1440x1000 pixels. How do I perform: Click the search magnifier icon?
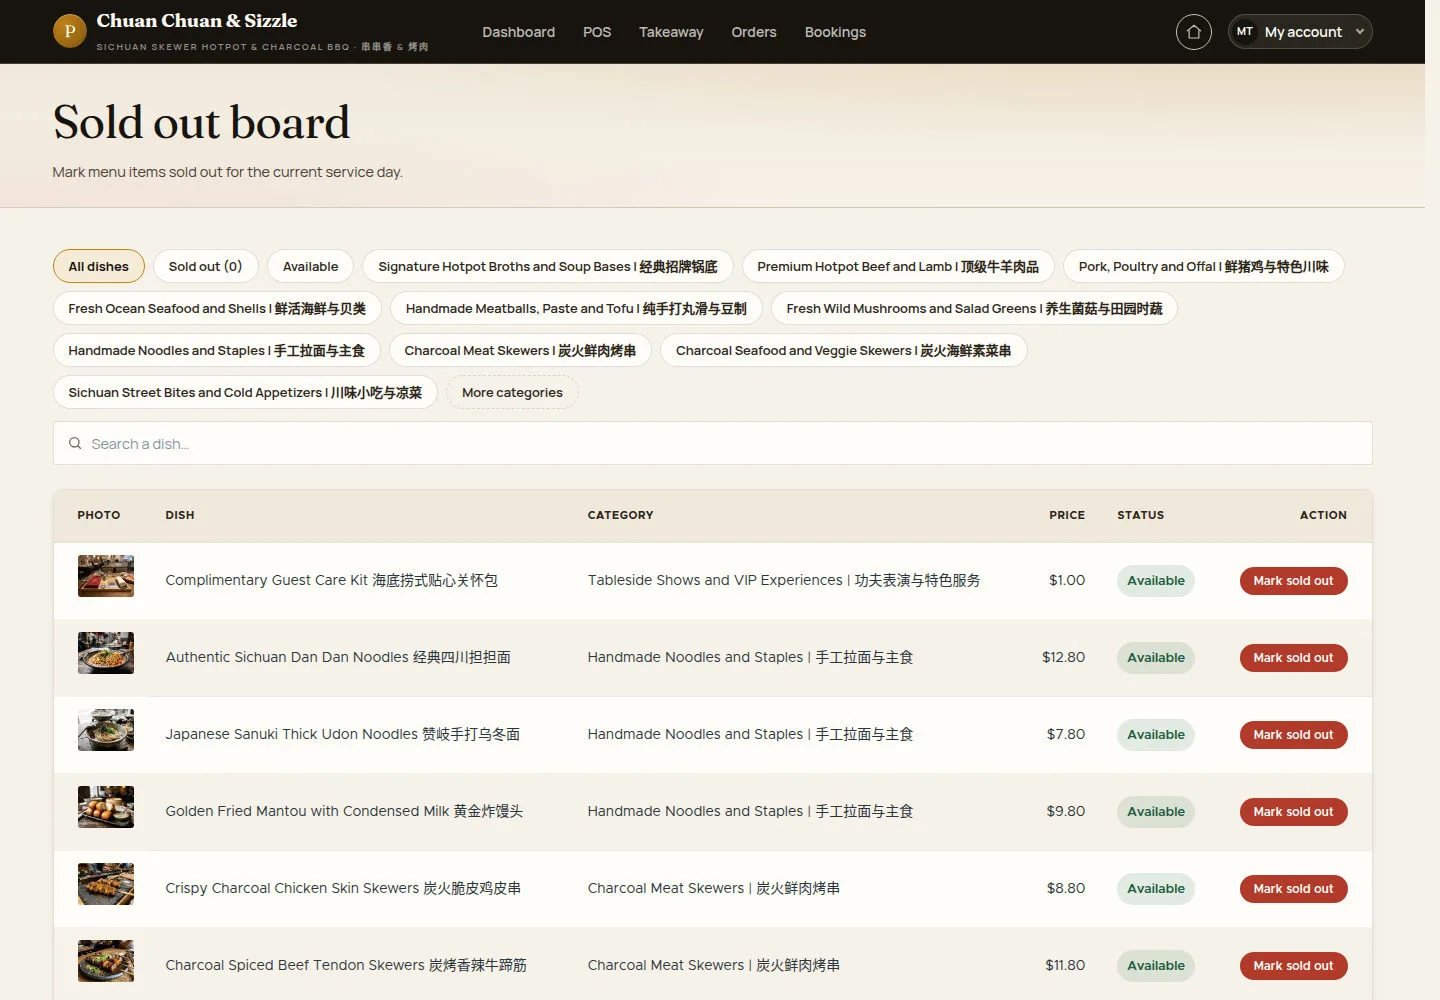pos(75,443)
